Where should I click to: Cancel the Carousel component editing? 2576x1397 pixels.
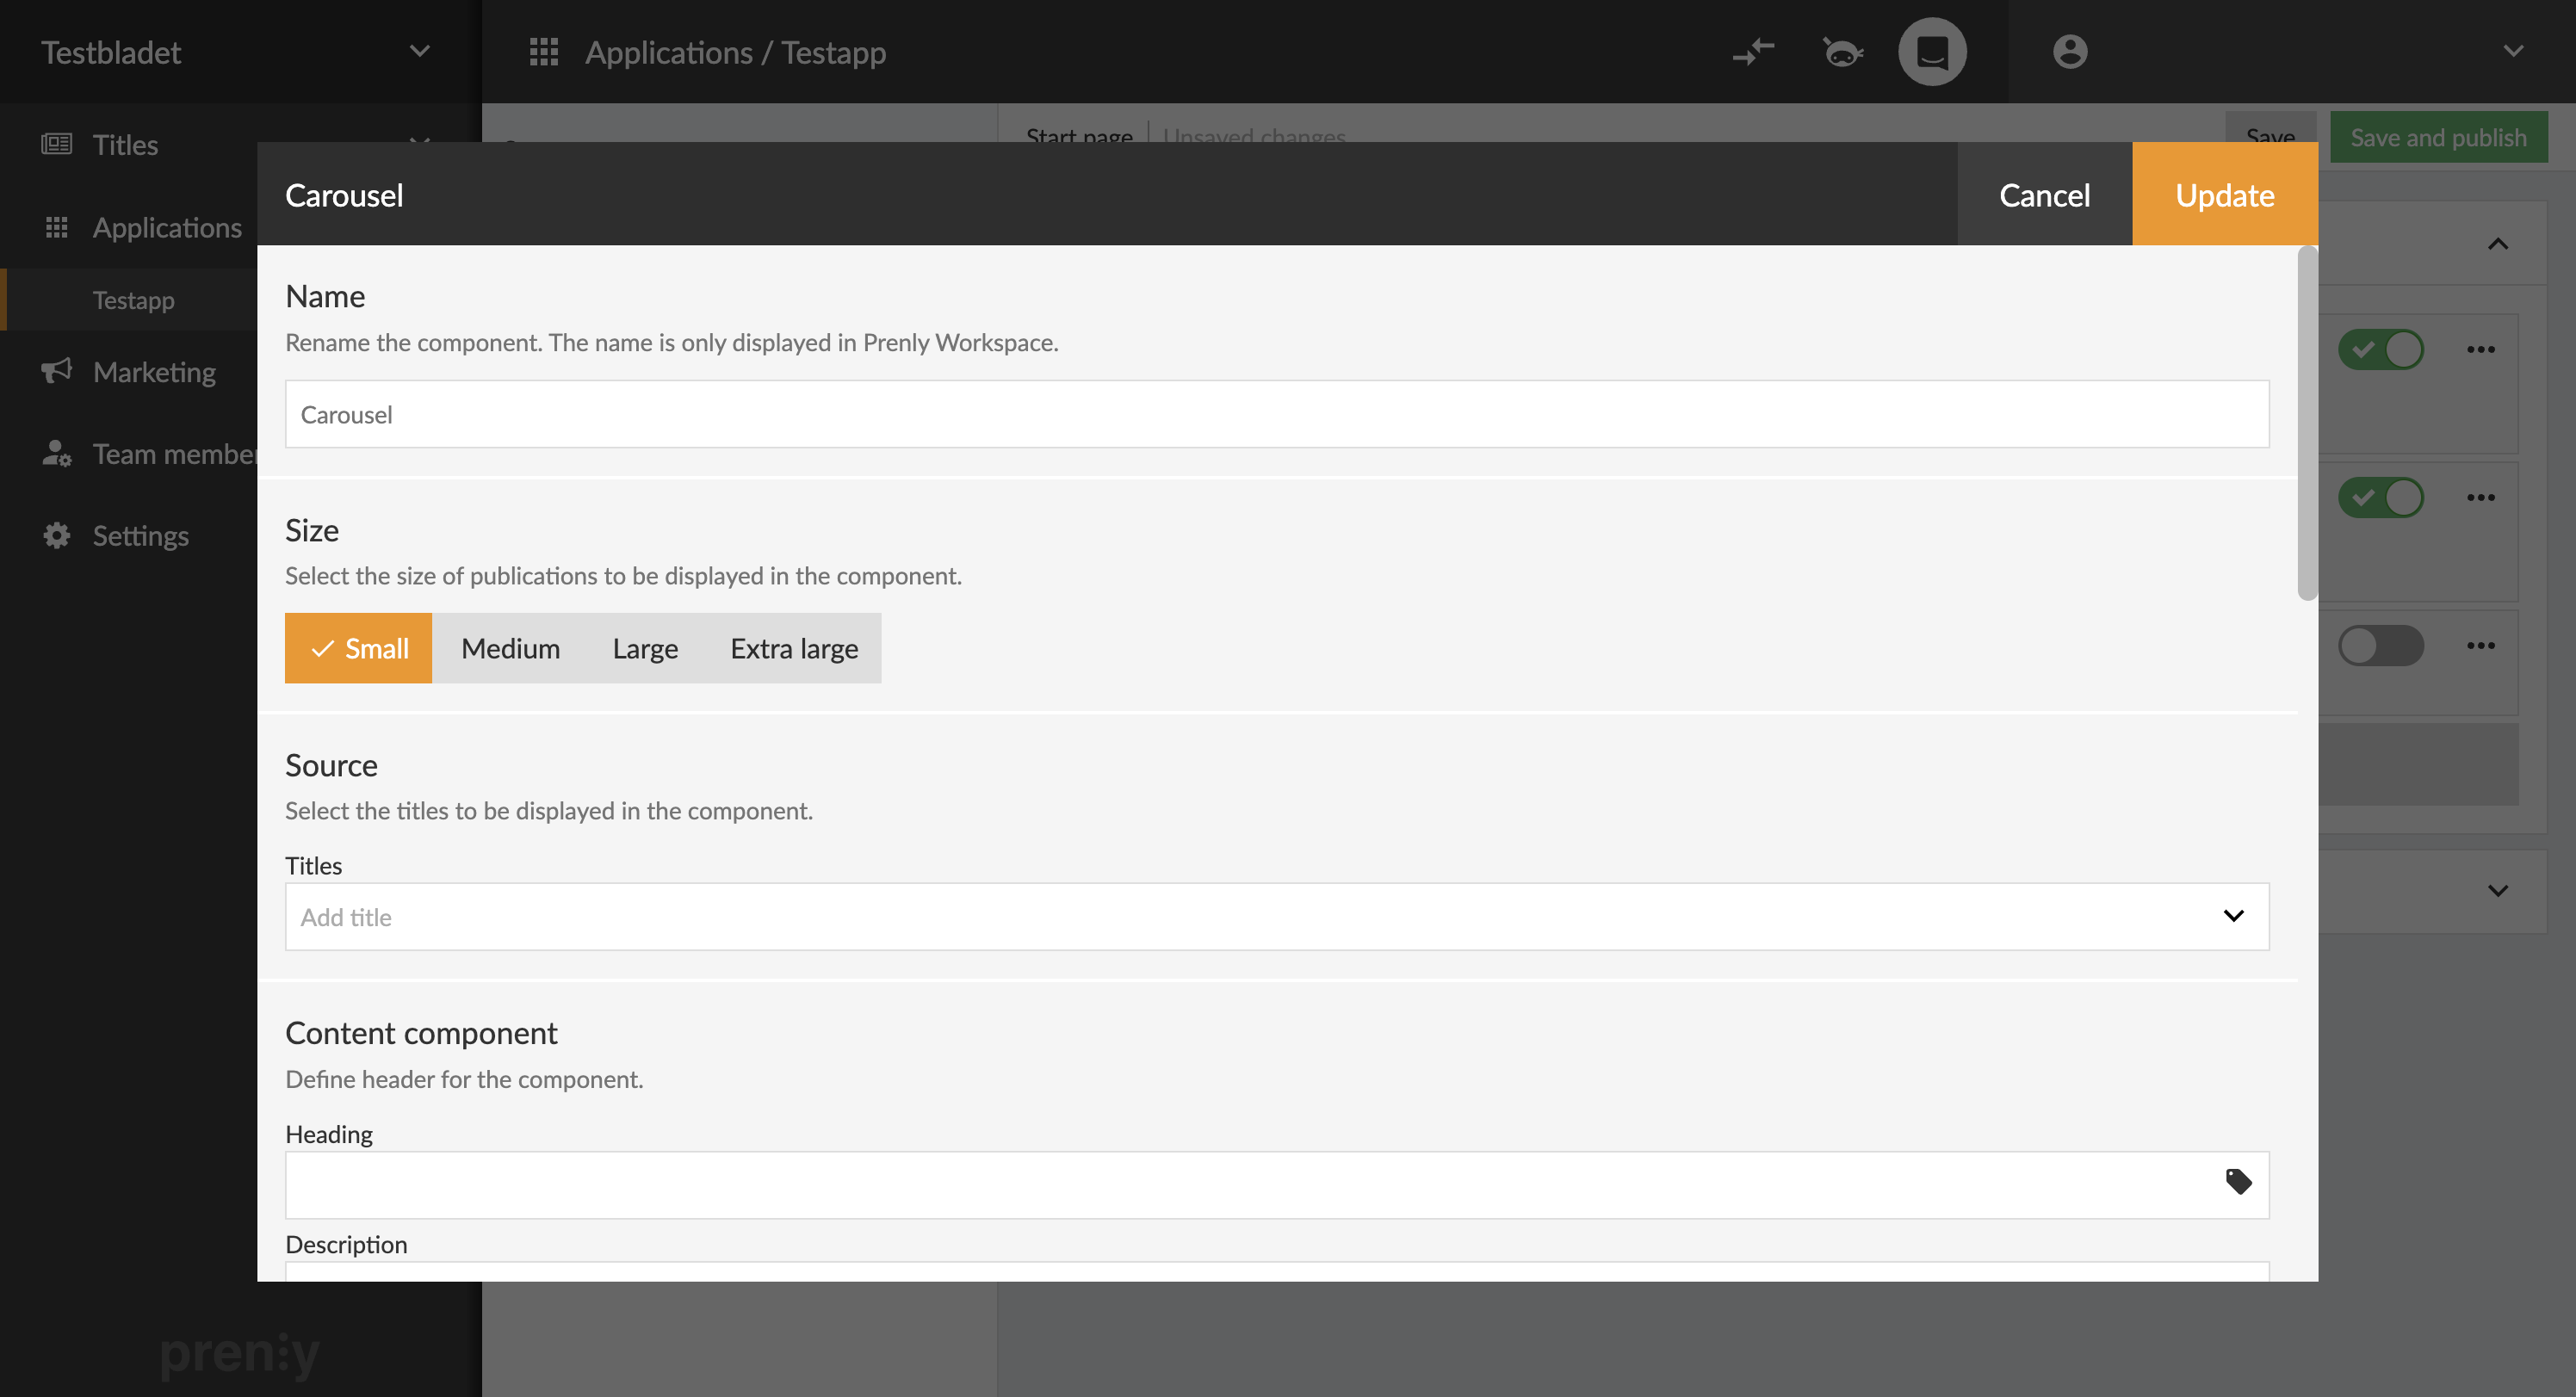[2044, 194]
